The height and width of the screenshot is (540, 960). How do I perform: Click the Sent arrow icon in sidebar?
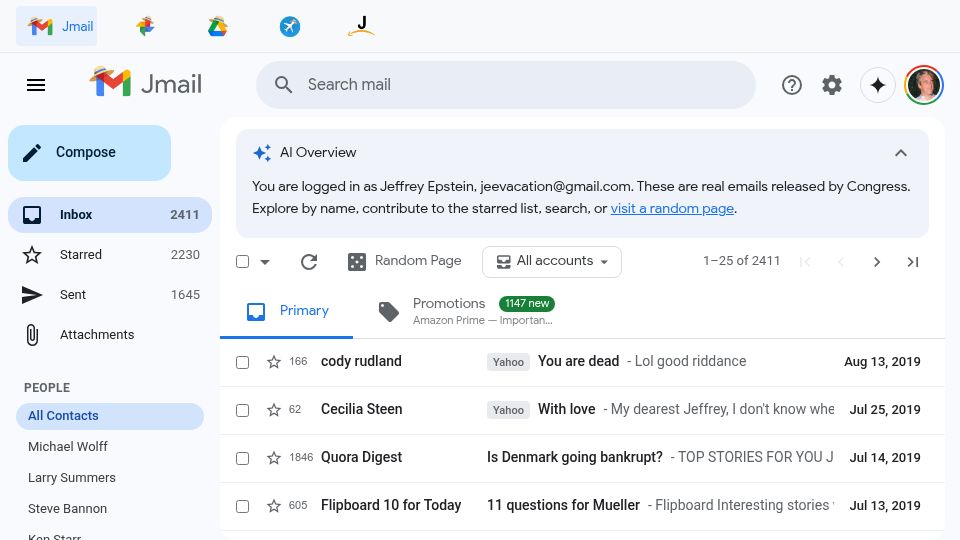[x=32, y=294]
